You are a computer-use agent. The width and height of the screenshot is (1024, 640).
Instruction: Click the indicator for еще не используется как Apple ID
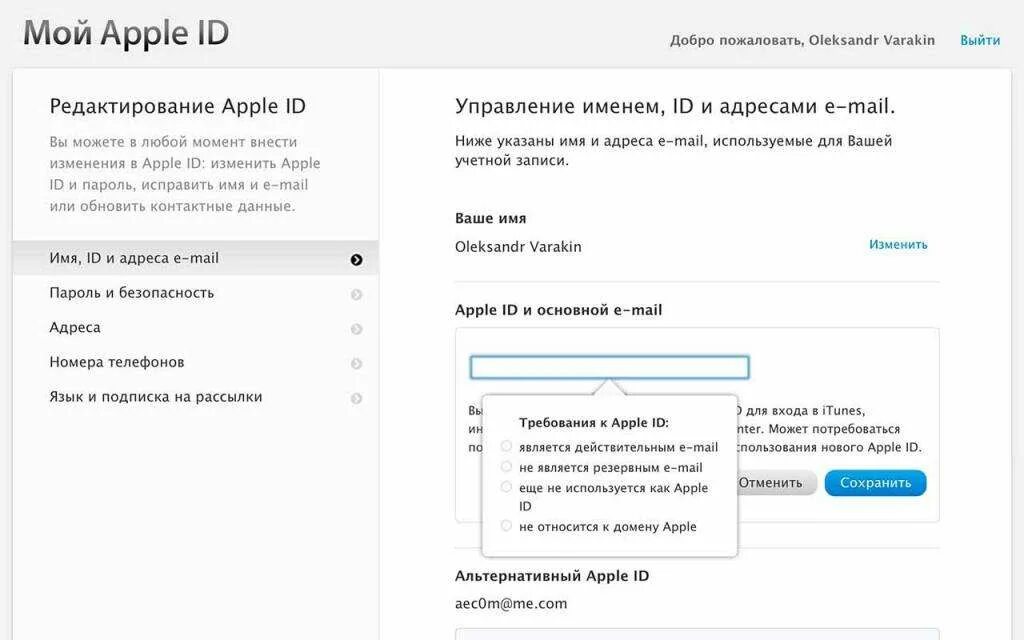point(506,487)
